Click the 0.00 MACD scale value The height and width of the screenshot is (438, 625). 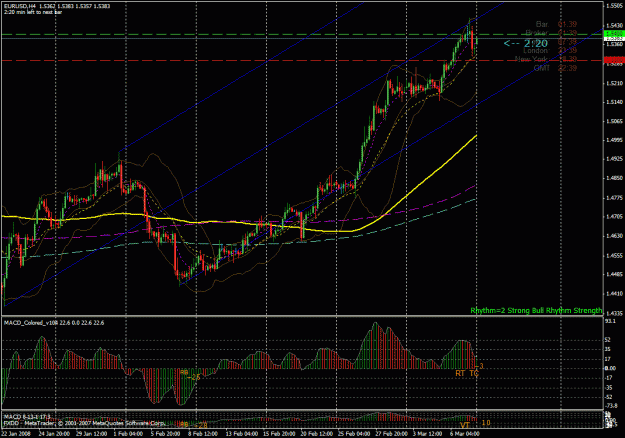coord(610,368)
